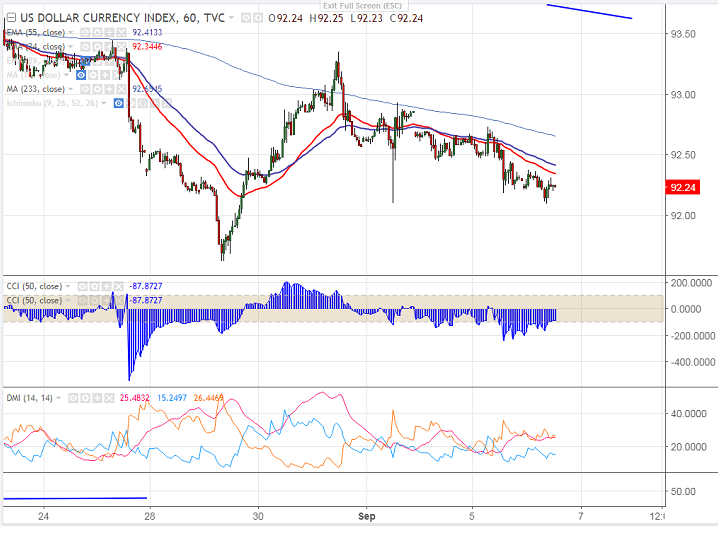Show the faded hidden EMA indicator via blue eye
The image size is (725, 543).
(x=86, y=61)
